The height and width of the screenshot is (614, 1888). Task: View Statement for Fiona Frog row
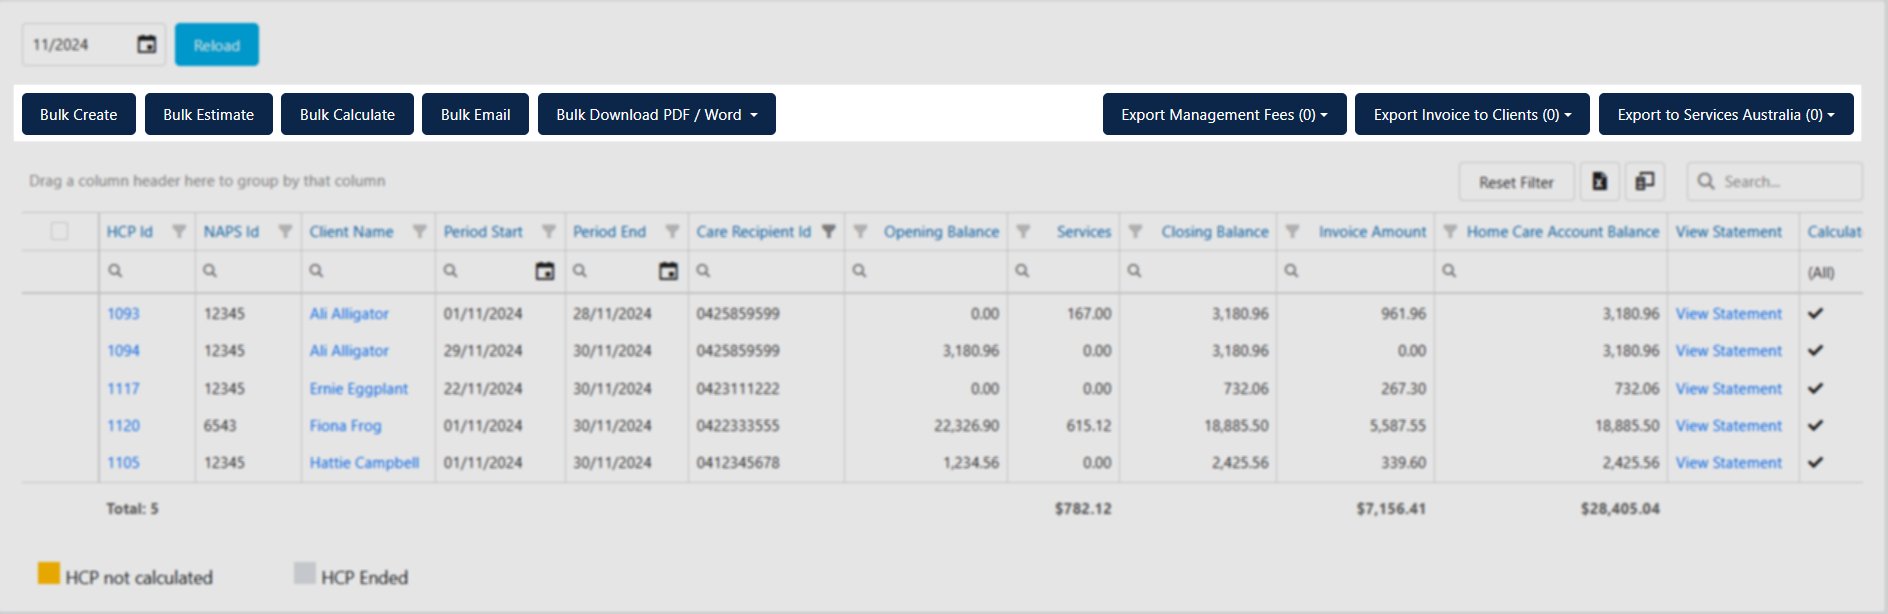click(1728, 425)
